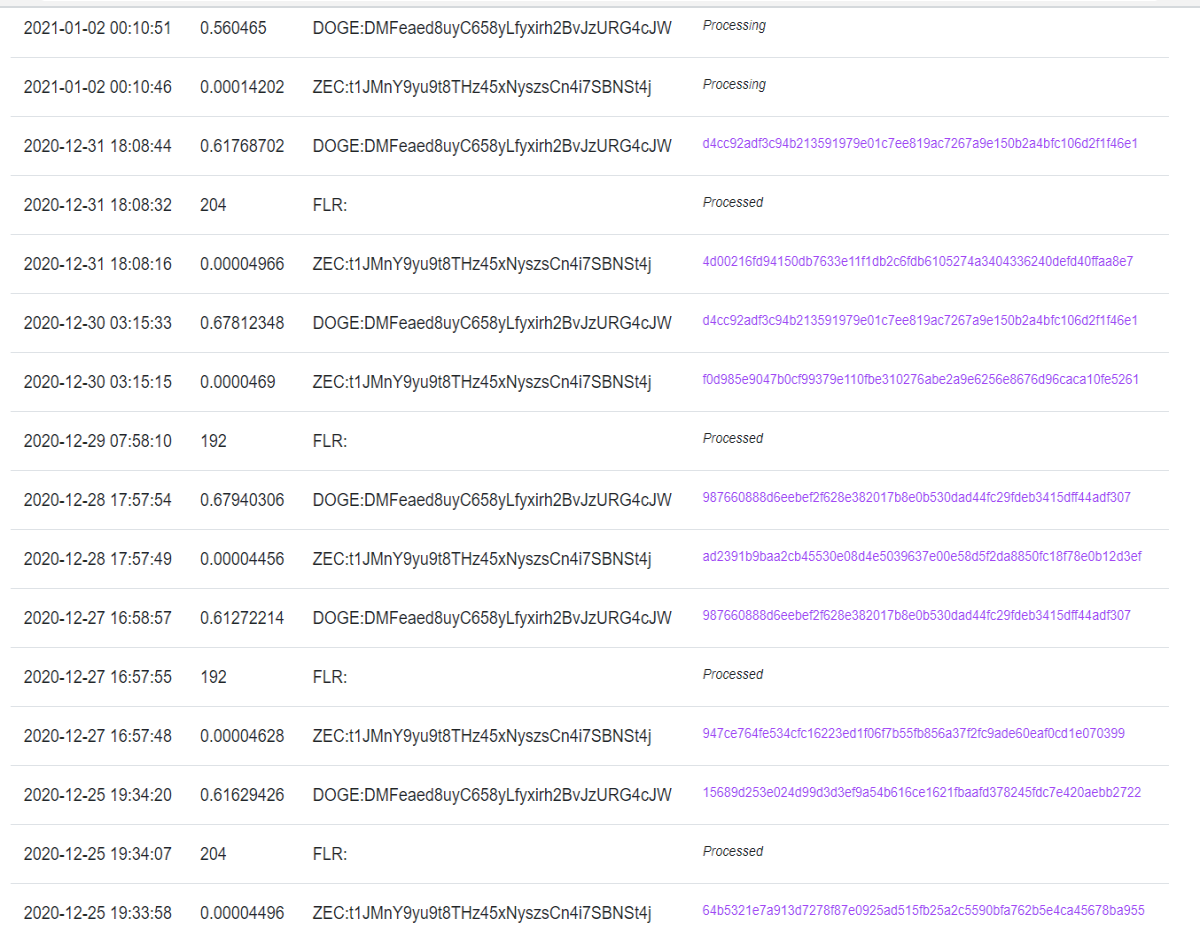This screenshot has height=932, width=1200.
Task: Click Processing status in 0.00014202 ZEC row
Action: point(734,85)
